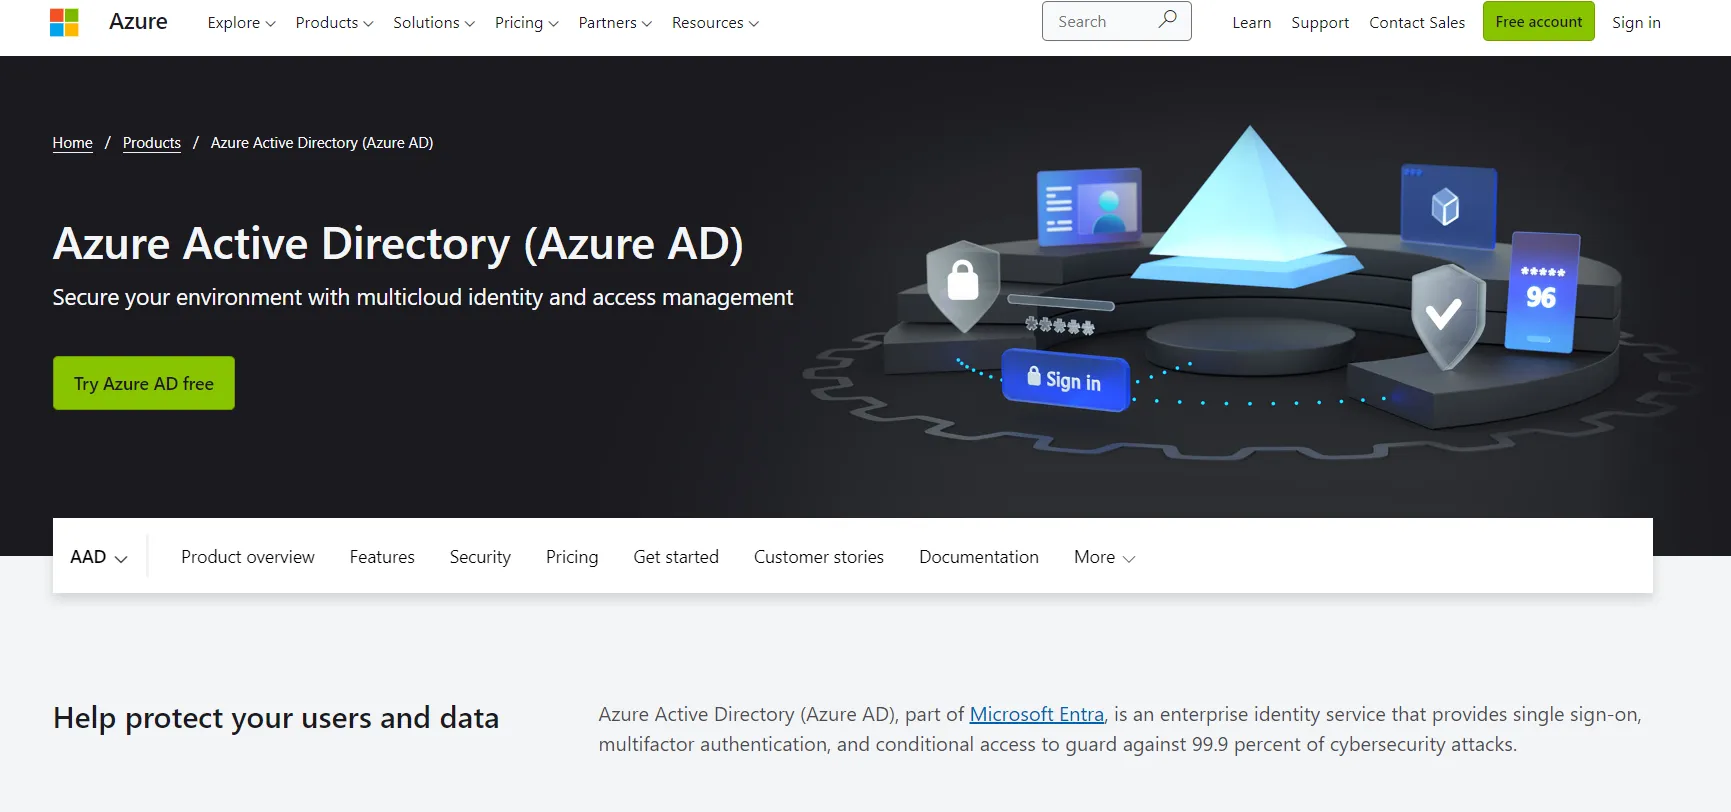Click the Azure Active Directory breadcrumb text
The image size is (1731, 812).
tap(322, 143)
